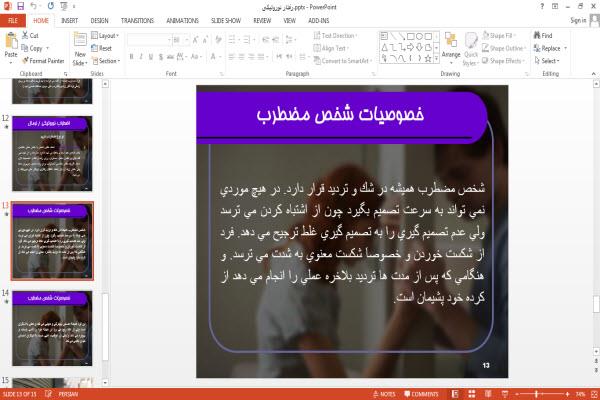Switch to the TRANSITIONS tab
This screenshot has width=600, height=400.
tap(137, 21)
